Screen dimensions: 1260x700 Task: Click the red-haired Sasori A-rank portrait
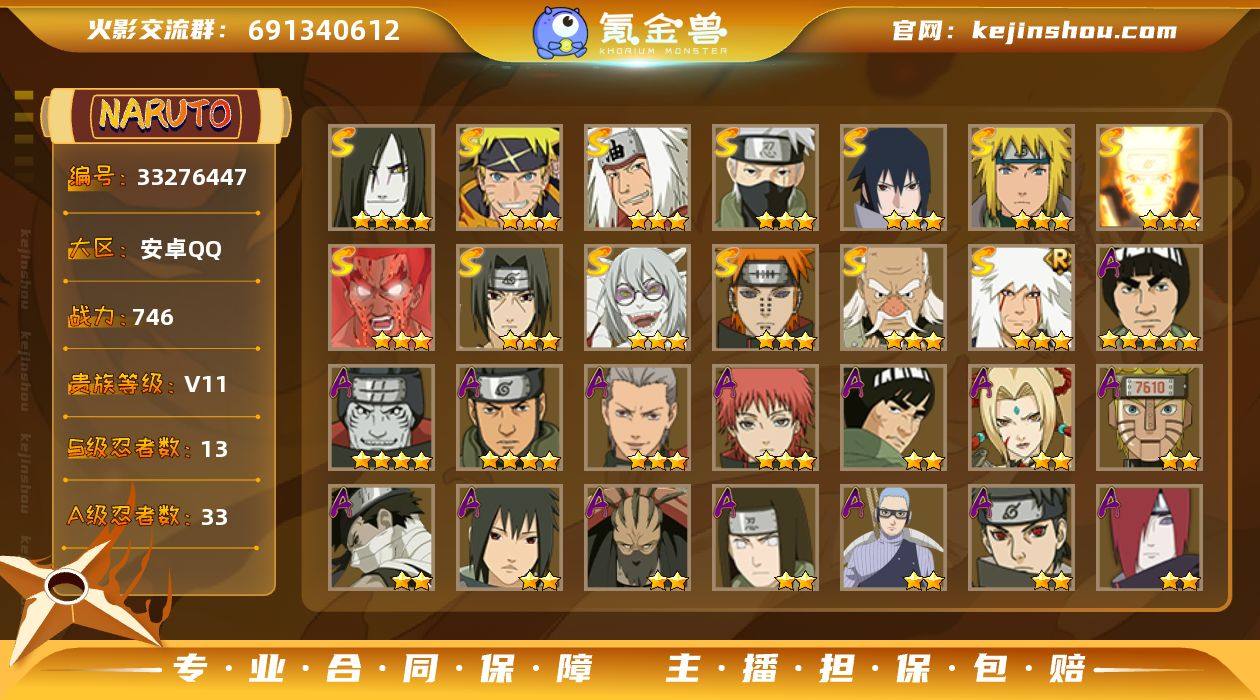coord(765,417)
